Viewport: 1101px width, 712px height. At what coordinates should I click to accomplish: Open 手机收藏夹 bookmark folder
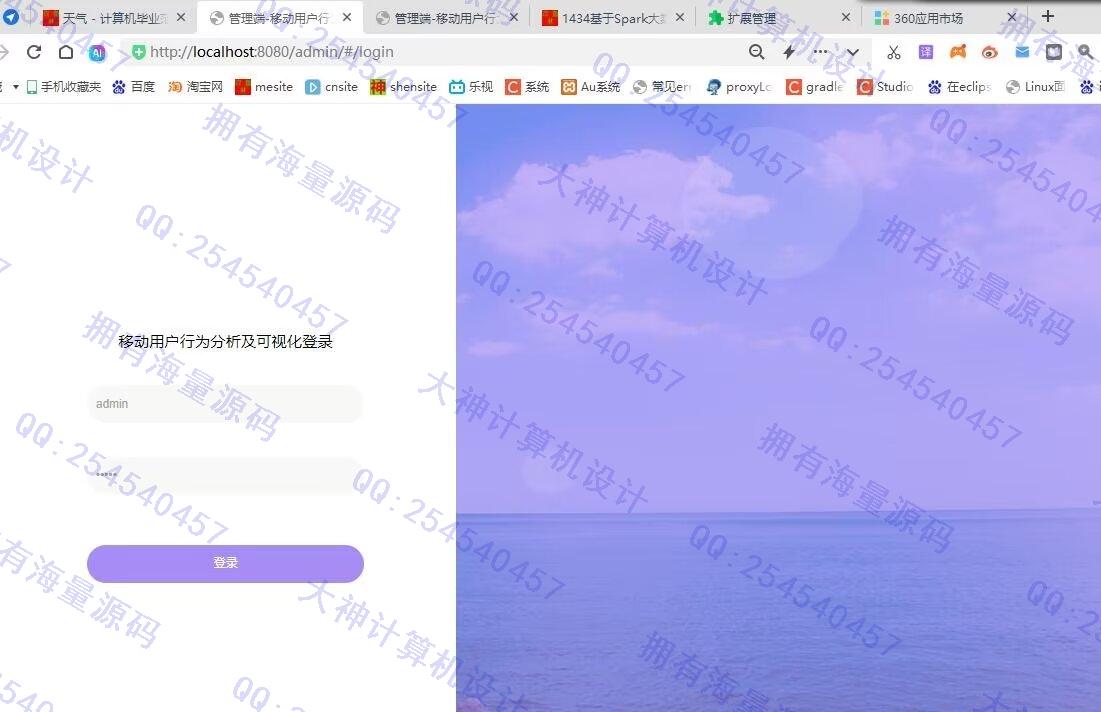[x=64, y=86]
